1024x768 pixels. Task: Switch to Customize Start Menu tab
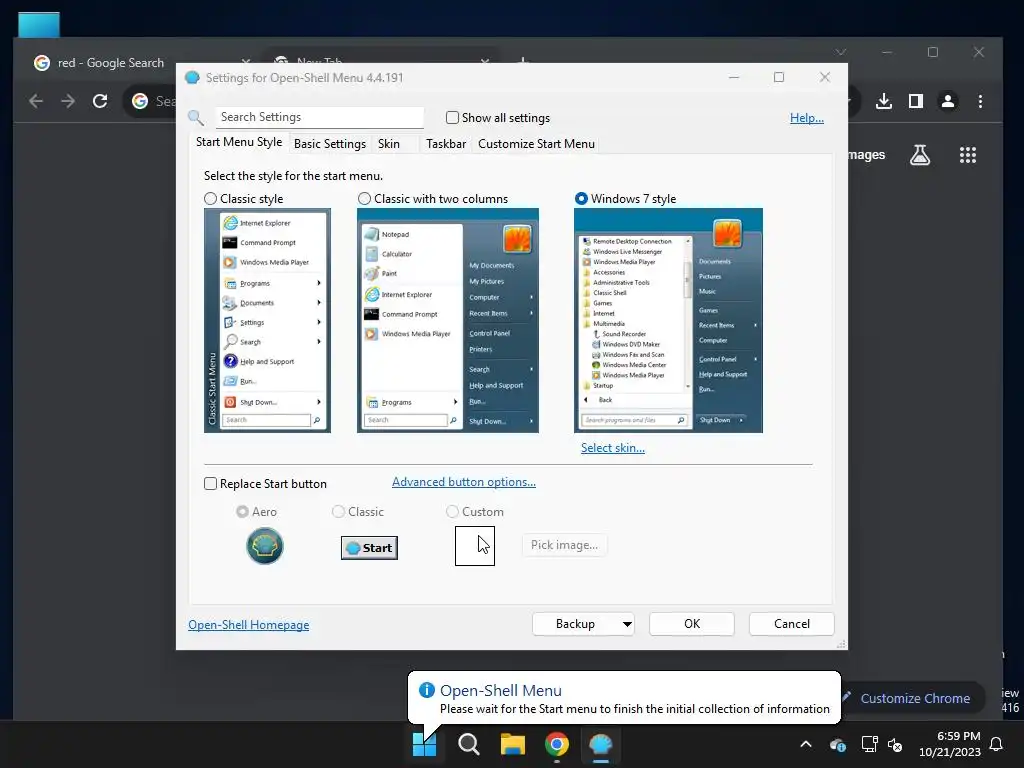coord(536,144)
